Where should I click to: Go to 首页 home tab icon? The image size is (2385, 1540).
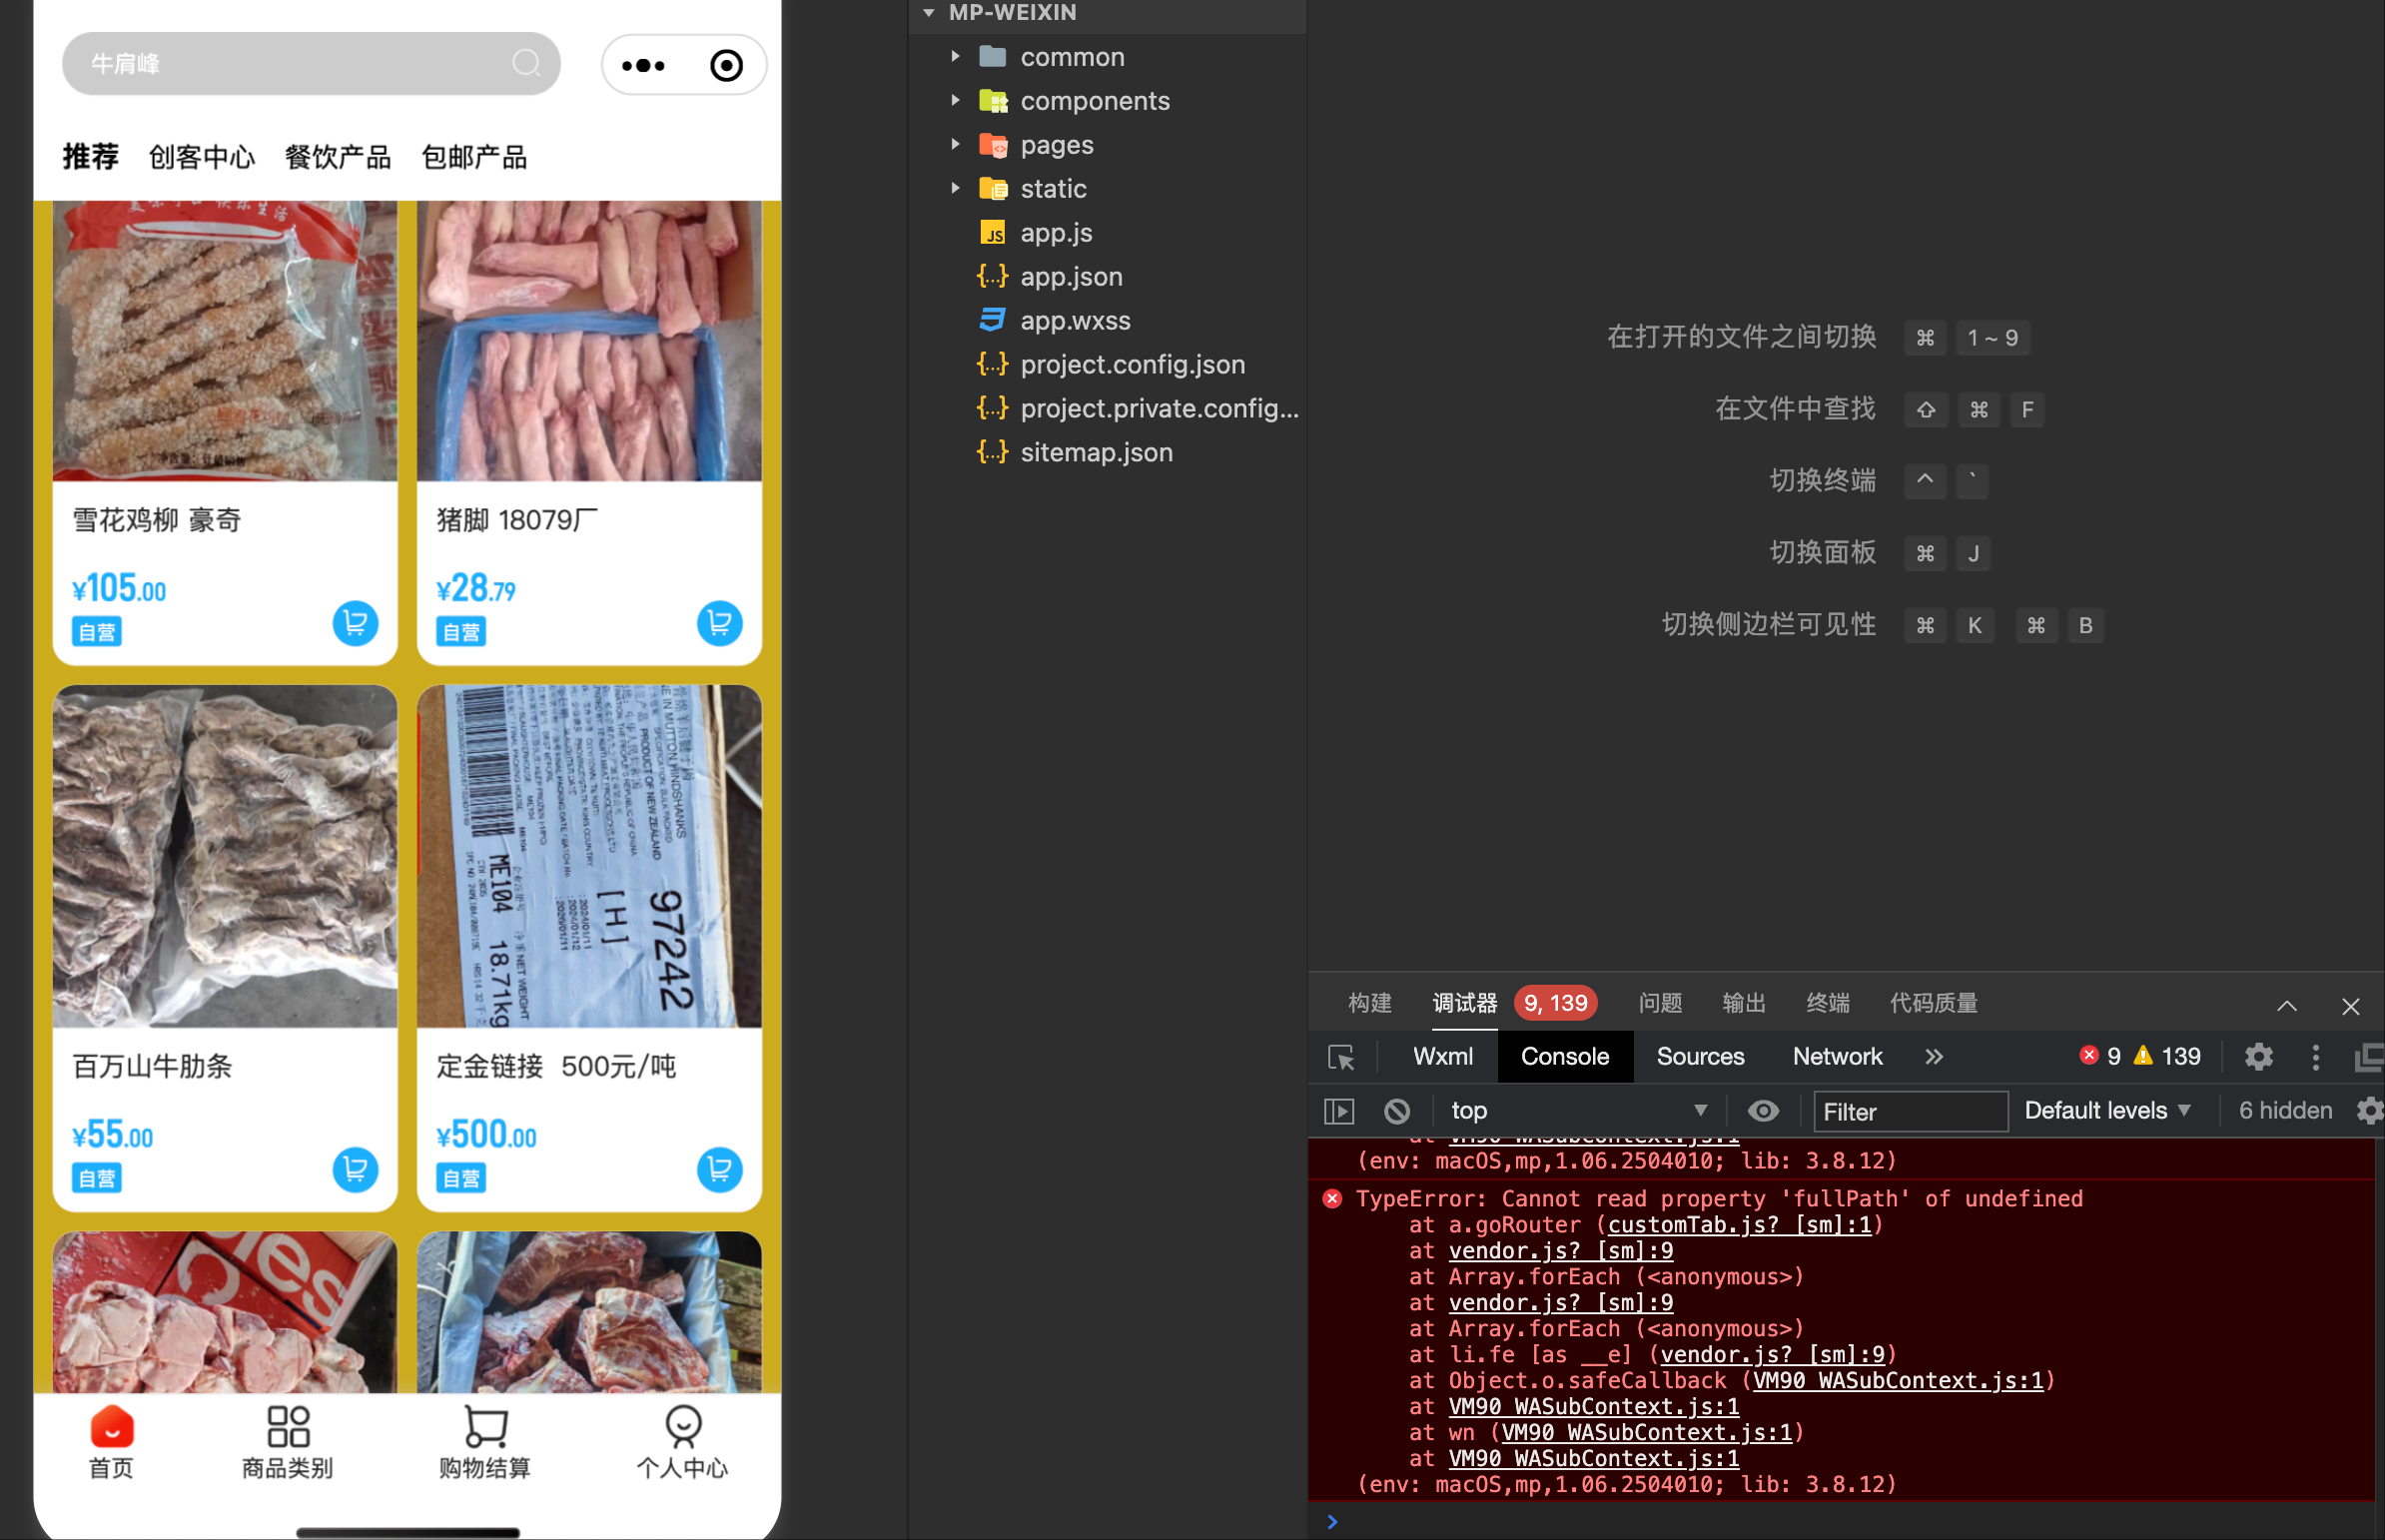(x=111, y=1426)
